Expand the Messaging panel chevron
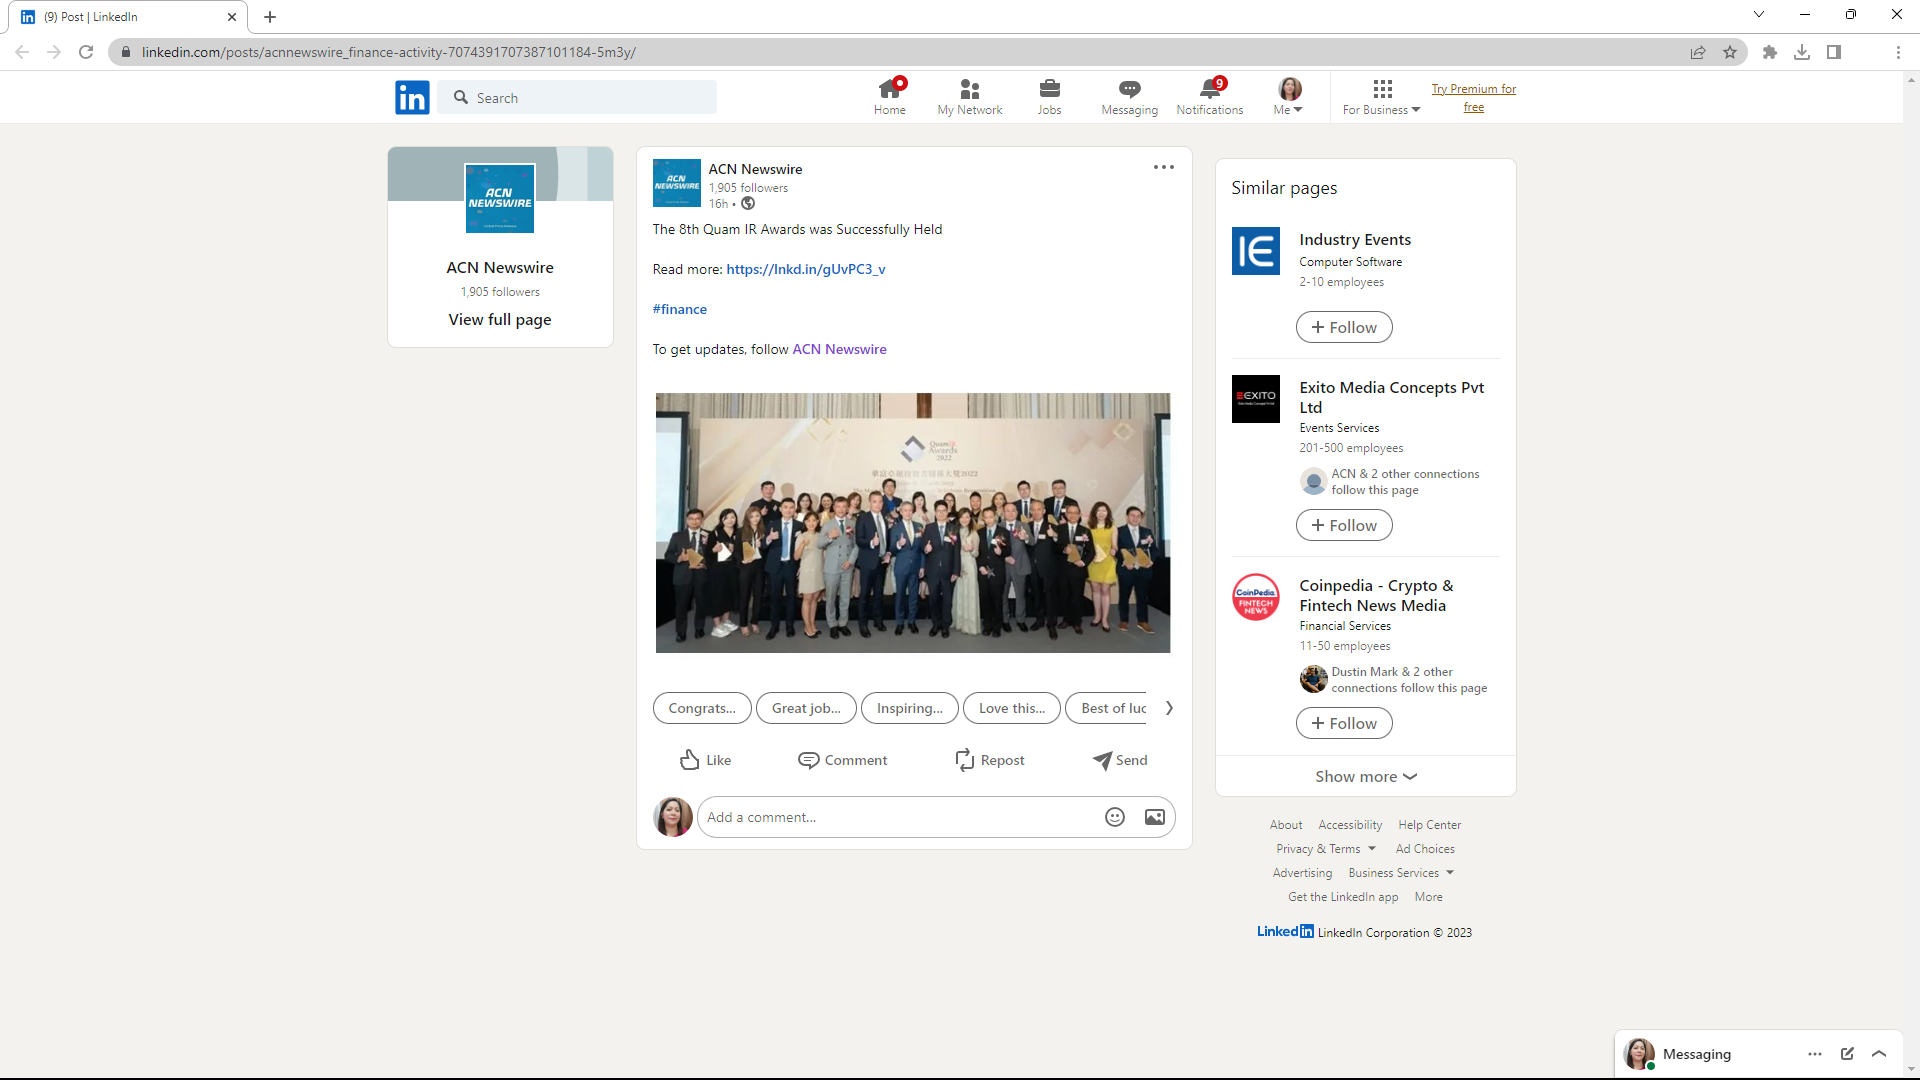Image resolution: width=1920 pixels, height=1080 pixels. tap(1879, 1054)
